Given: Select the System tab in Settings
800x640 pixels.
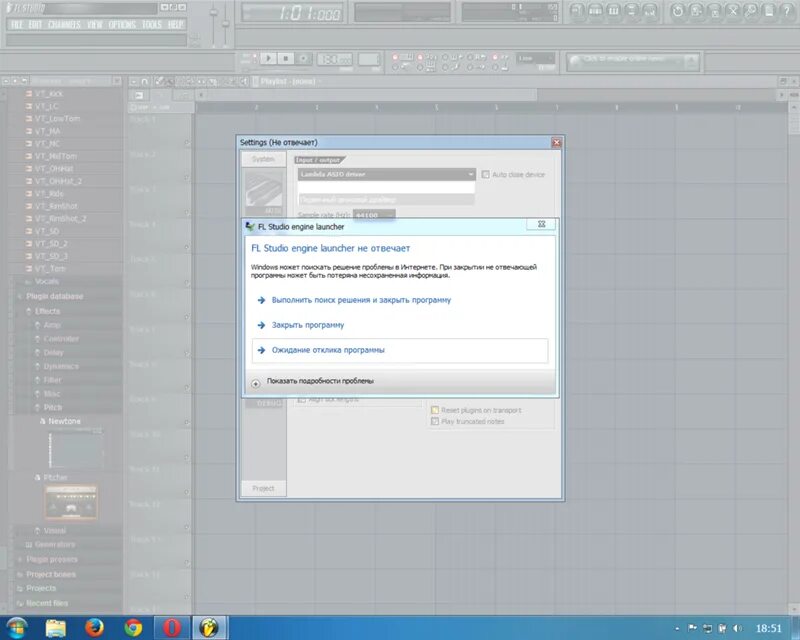Looking at the screenshot, I should coord(263,159).
